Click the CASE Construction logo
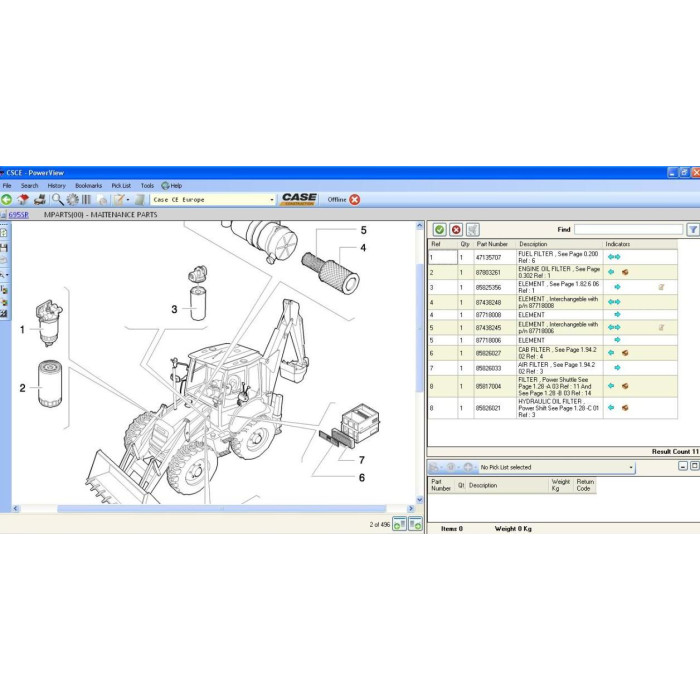The width and height of the screenshot is (700, 700). tap(299, 199)
